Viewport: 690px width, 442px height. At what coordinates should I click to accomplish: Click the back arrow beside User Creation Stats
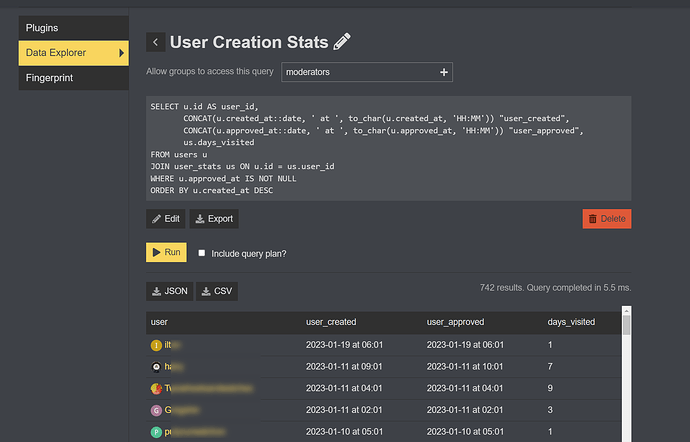tap(155, 42)
